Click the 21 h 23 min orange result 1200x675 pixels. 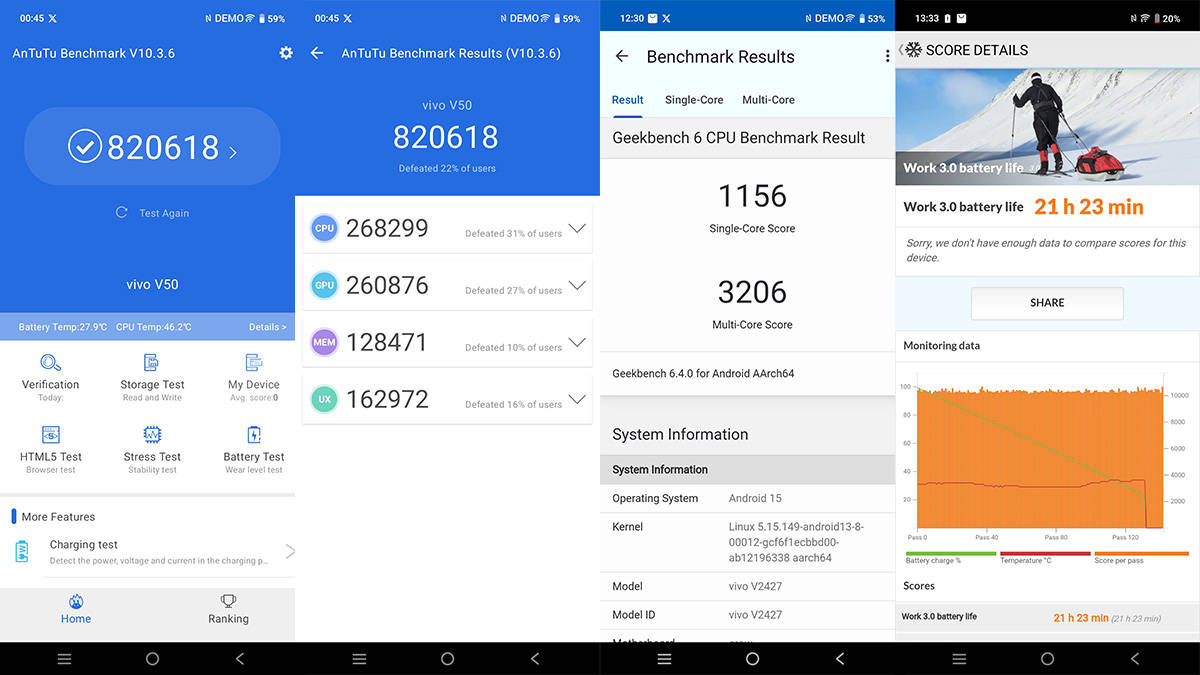[x=1089, y=207]
